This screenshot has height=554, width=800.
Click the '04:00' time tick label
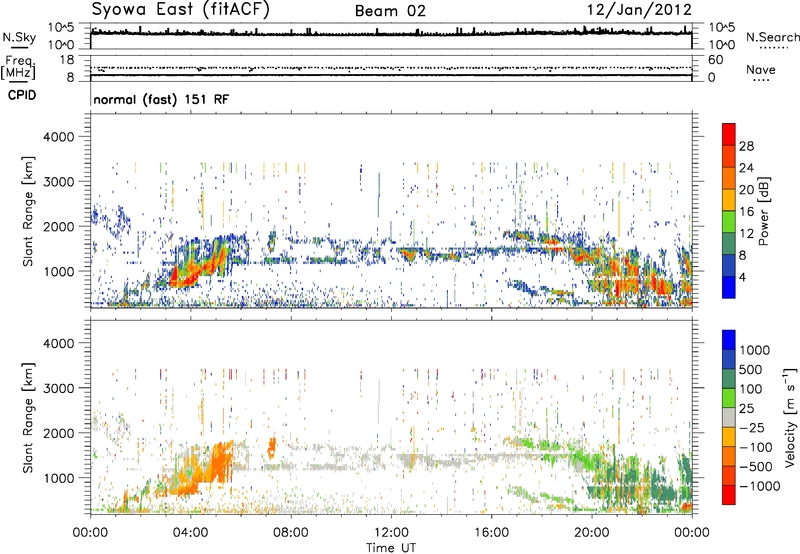[190, 533]
